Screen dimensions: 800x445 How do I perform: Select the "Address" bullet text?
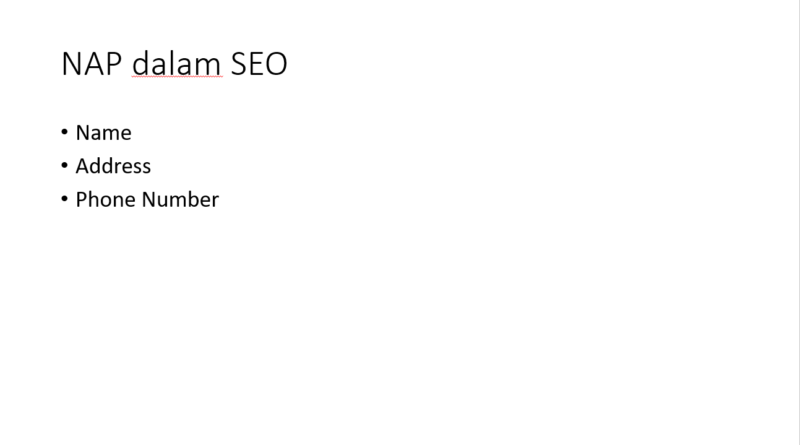click(113, 166)
